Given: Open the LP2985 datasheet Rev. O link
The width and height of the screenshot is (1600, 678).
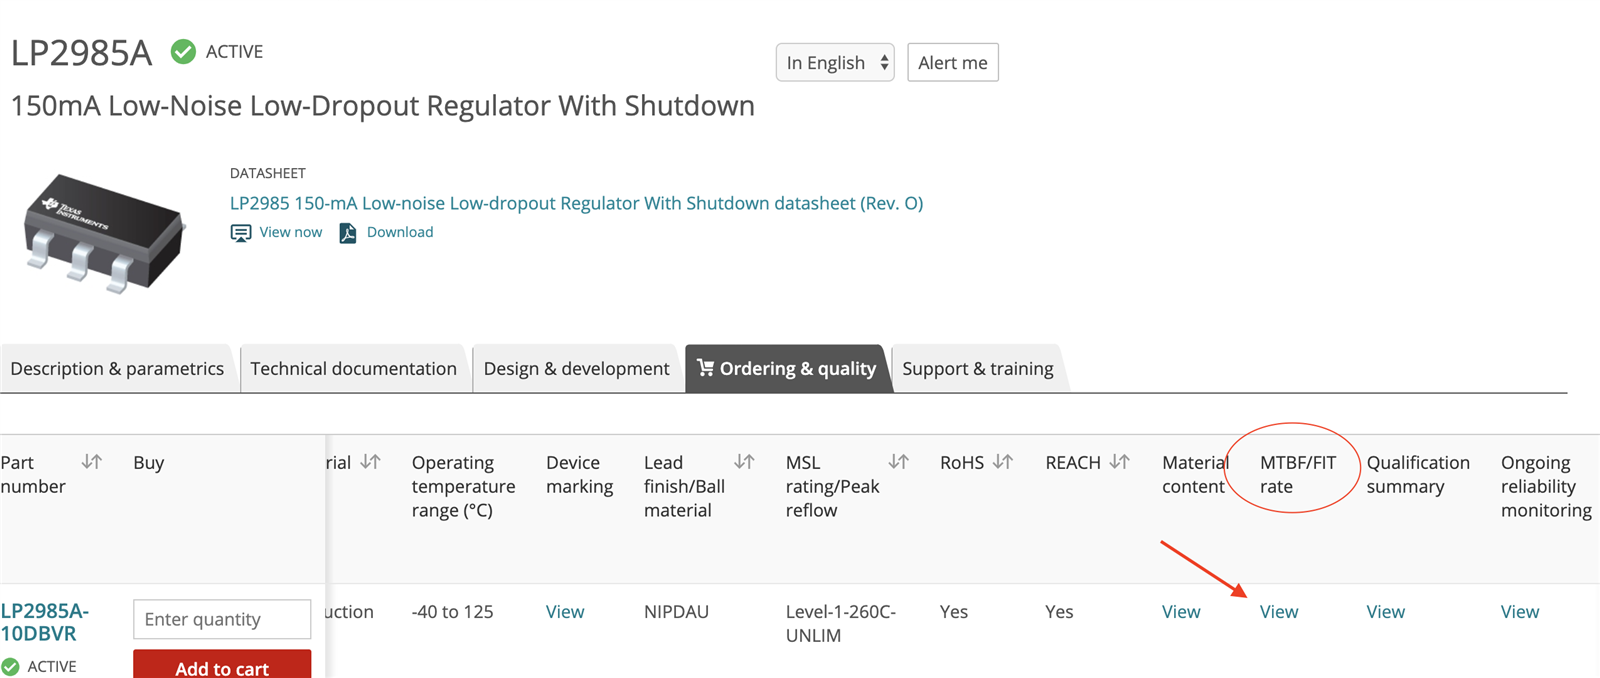Looking at the screenshot, I should 576,203.
